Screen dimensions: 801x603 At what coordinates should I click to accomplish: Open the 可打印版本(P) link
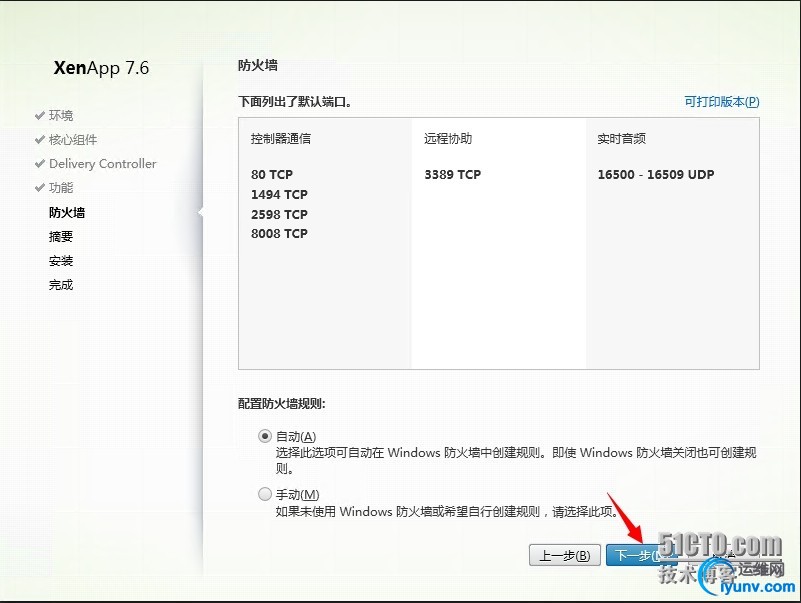click(722, 102)
